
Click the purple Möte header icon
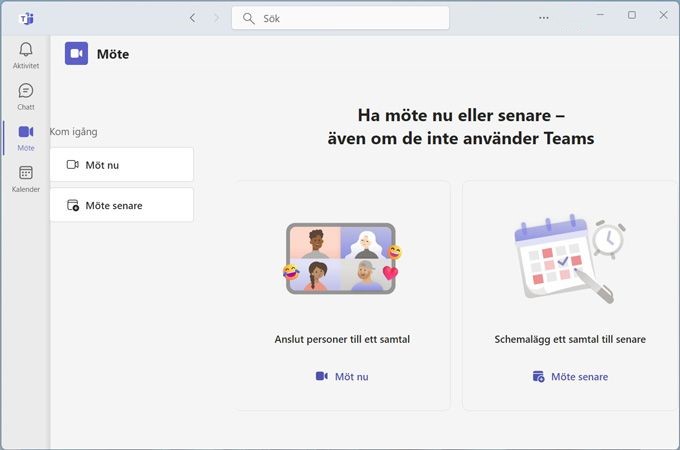click(x=76, y=53)
